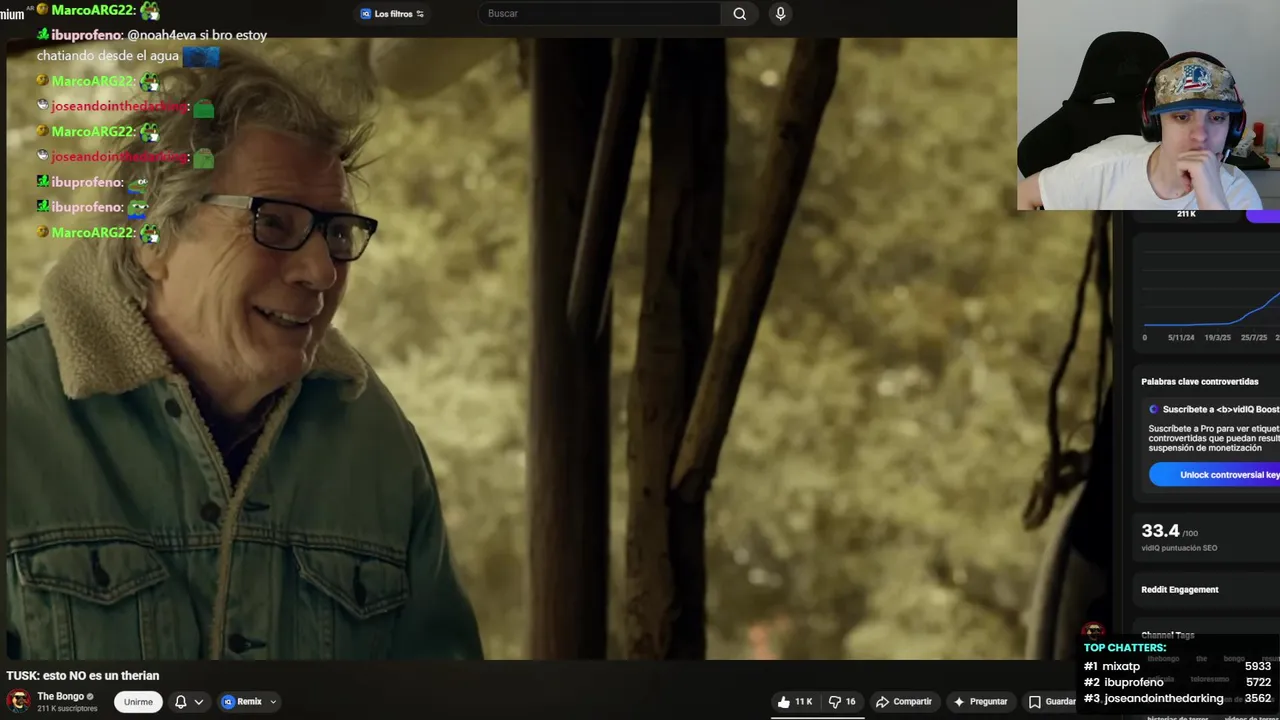
Task: Click the 33.4 vidIQ SEO score
Action: tap(1161, 531)
